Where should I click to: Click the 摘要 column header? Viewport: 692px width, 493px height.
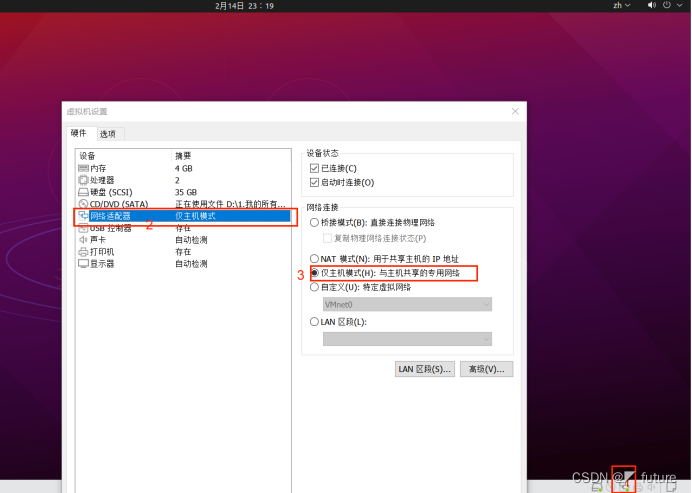[231, 156]
